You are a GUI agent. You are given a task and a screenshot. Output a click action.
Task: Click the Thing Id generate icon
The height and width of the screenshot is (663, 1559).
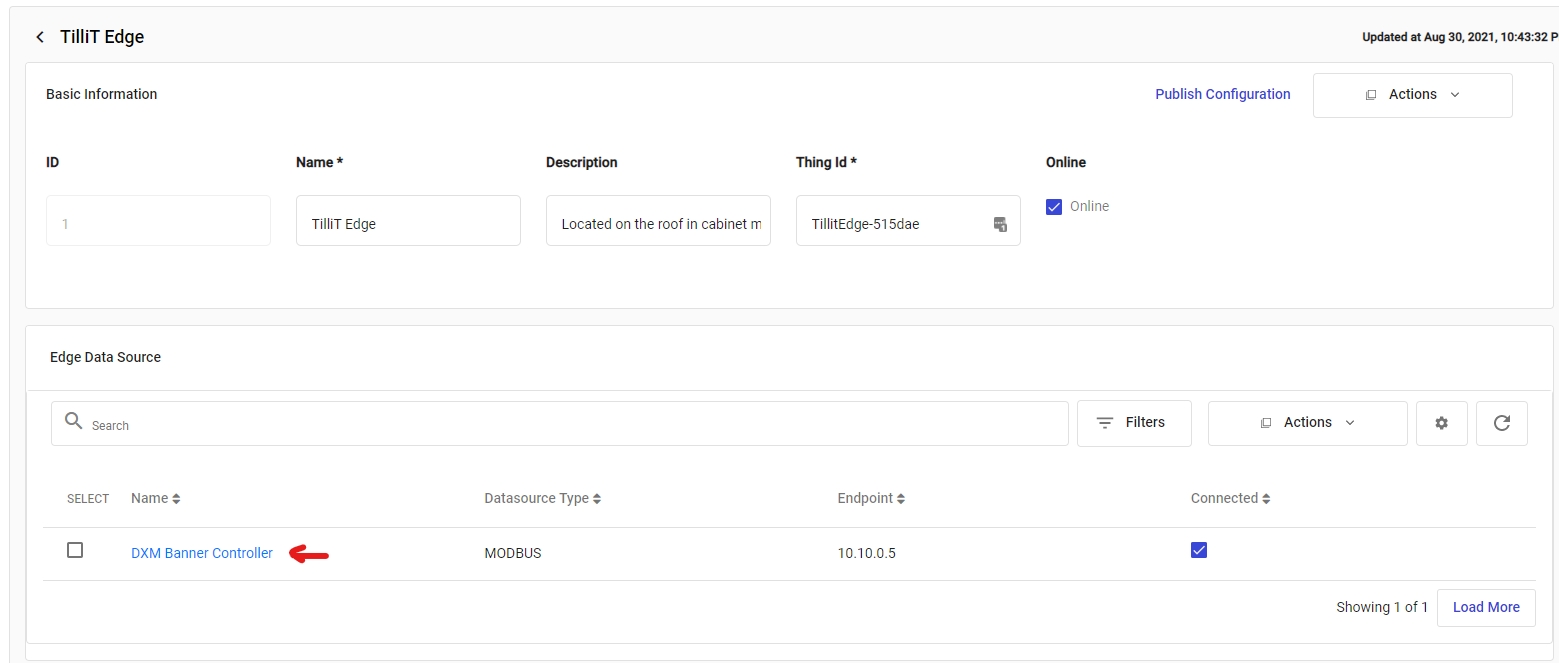[x=999, y=224]
